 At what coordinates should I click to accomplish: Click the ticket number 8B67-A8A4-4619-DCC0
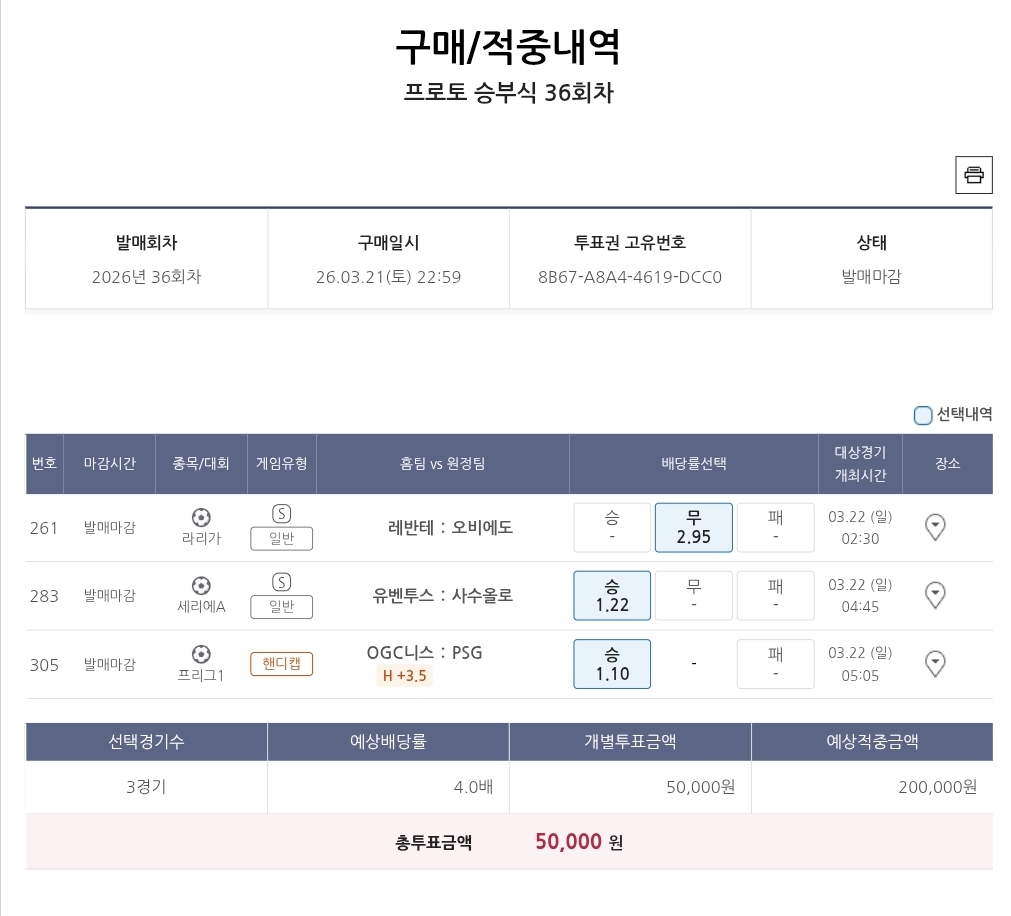coord(630,277)
